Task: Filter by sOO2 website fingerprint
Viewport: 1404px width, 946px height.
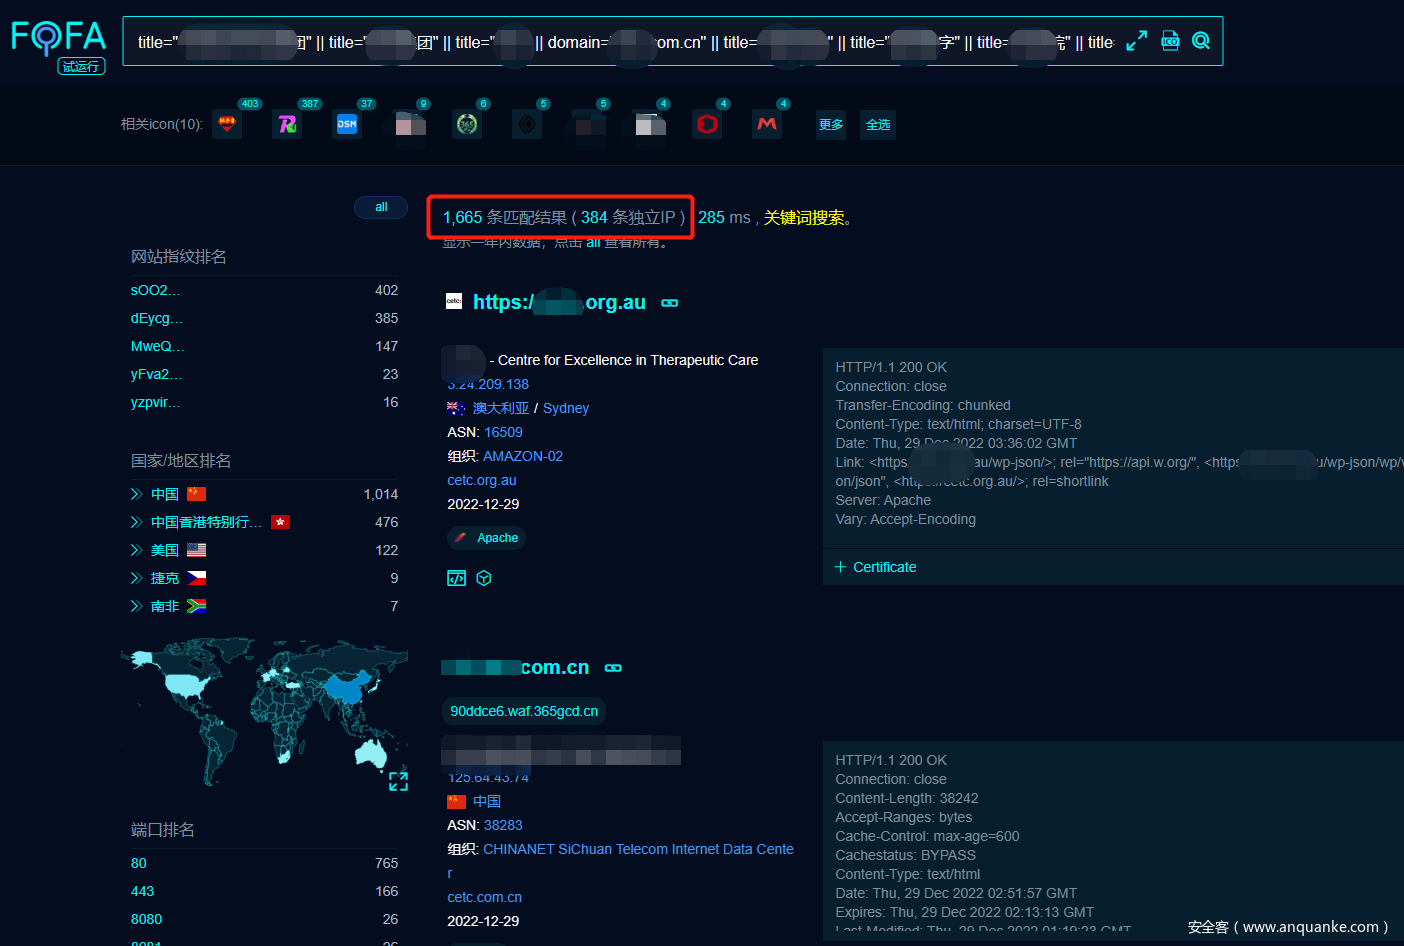Action: 156,290
